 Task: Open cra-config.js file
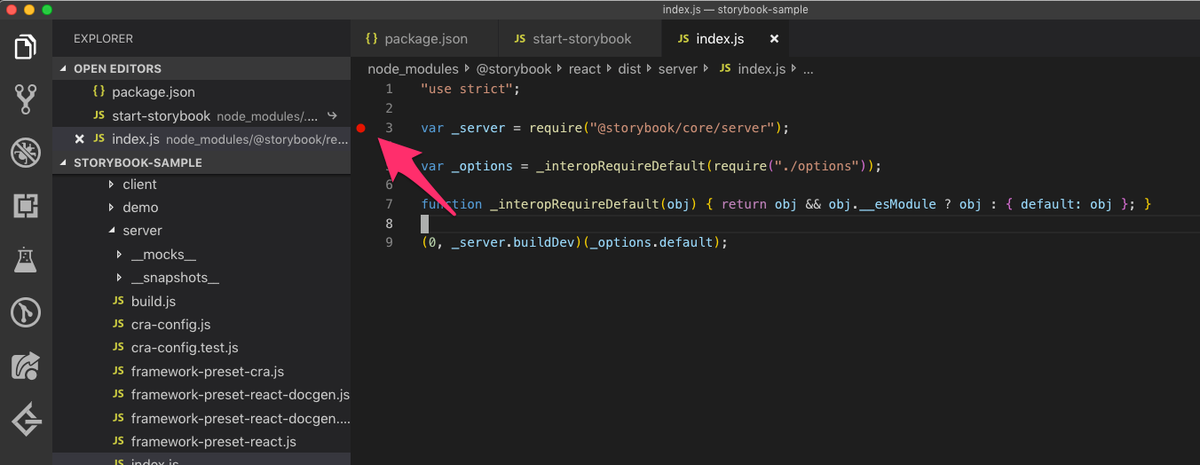click(x=170, y=325)
